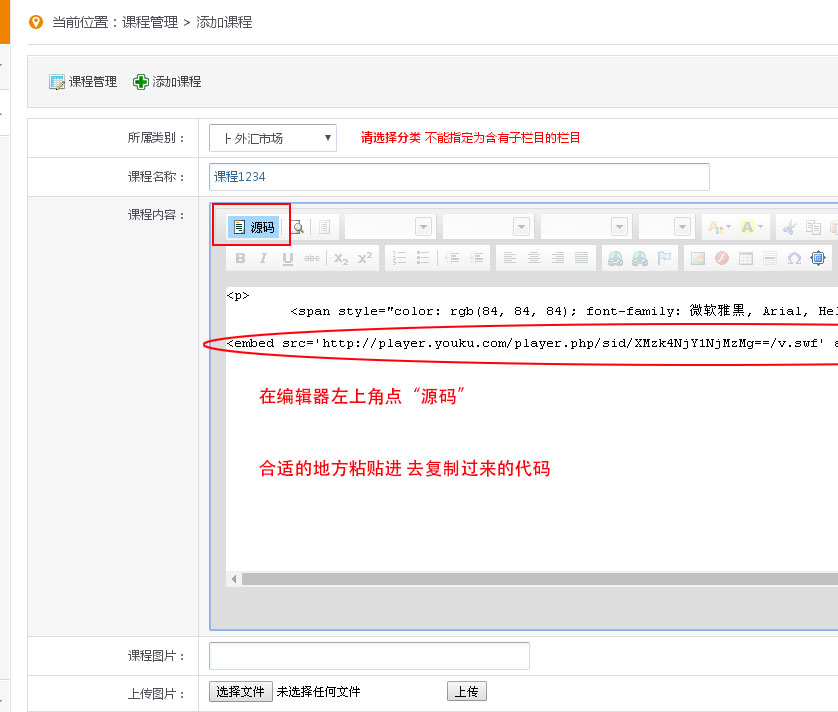This screenshot has width=838, height=712.
Task: Click the Find binoculars icon
Action: pyautogui.click(x=615, y=258)
